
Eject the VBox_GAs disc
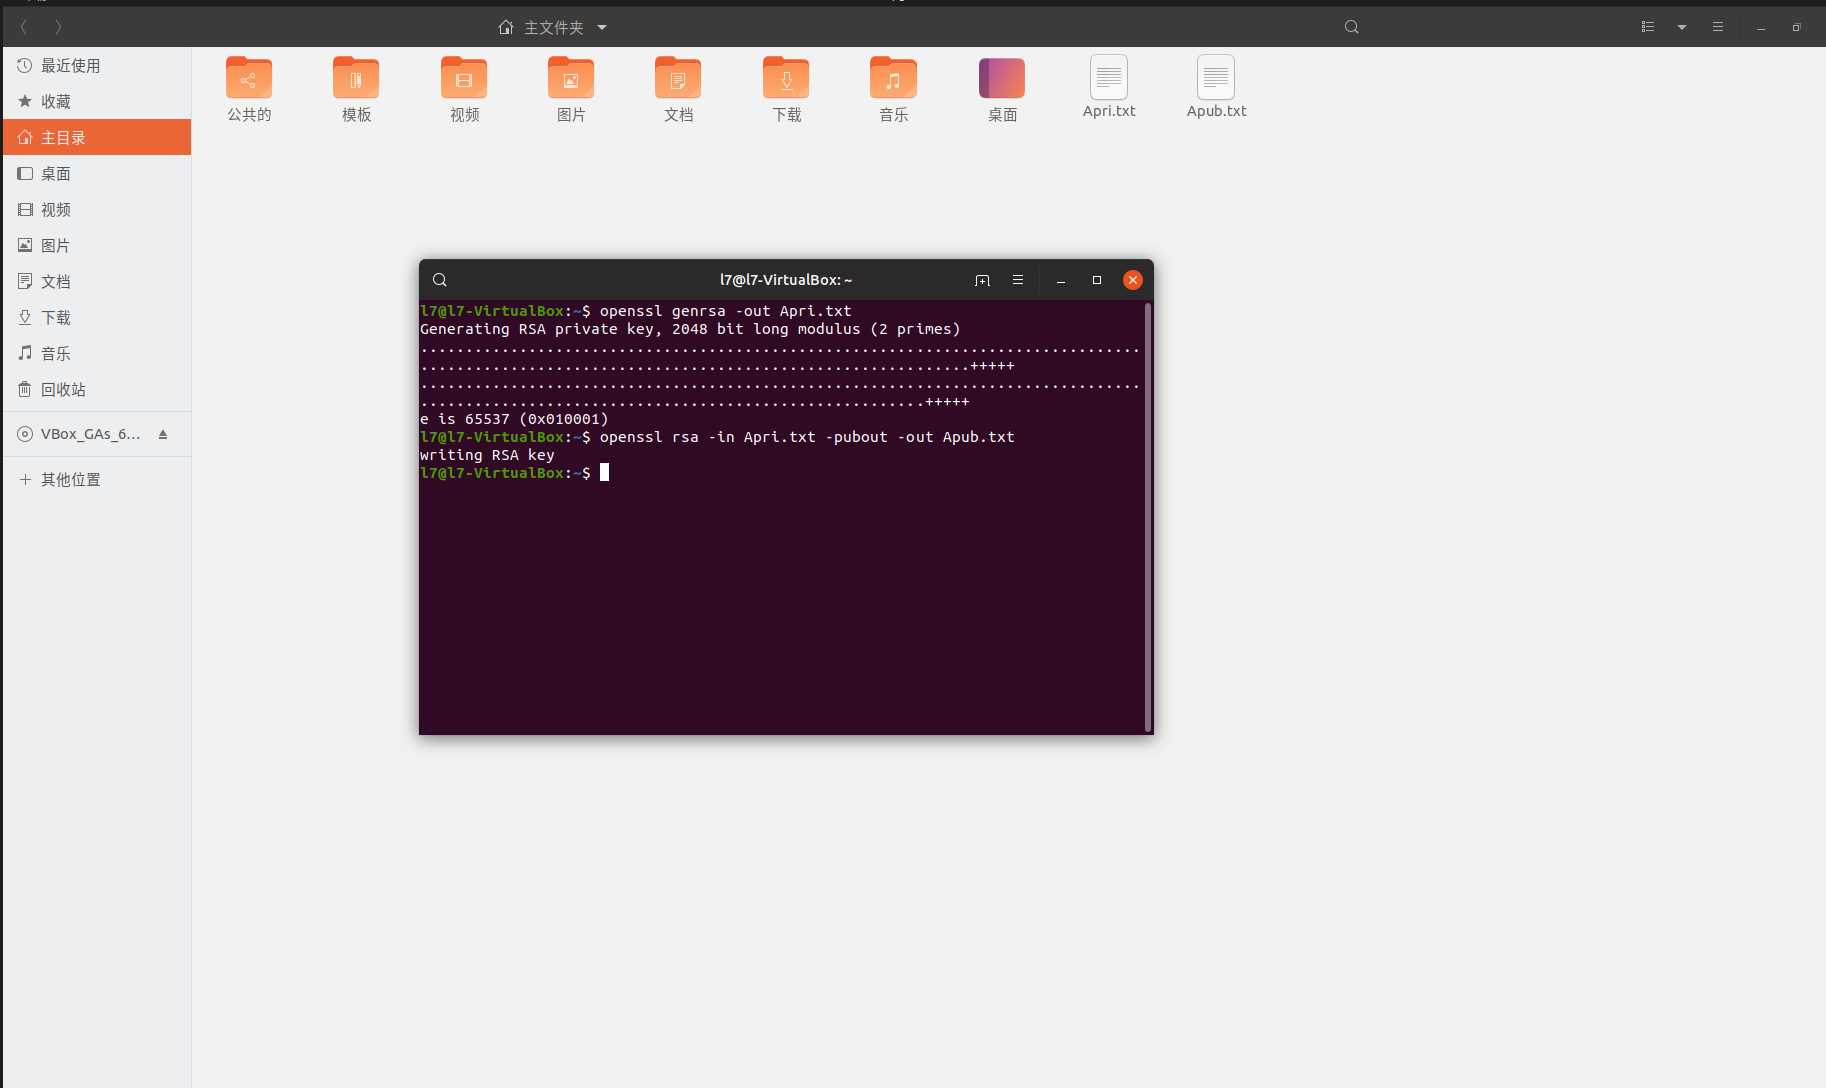tap(163, 434)
